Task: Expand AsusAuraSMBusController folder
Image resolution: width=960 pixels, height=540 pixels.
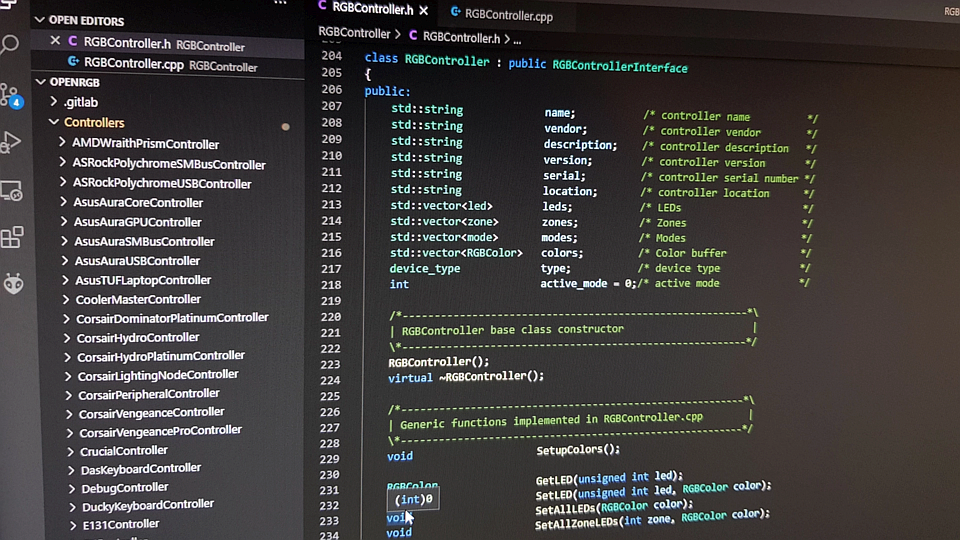Action: point(64,241)
